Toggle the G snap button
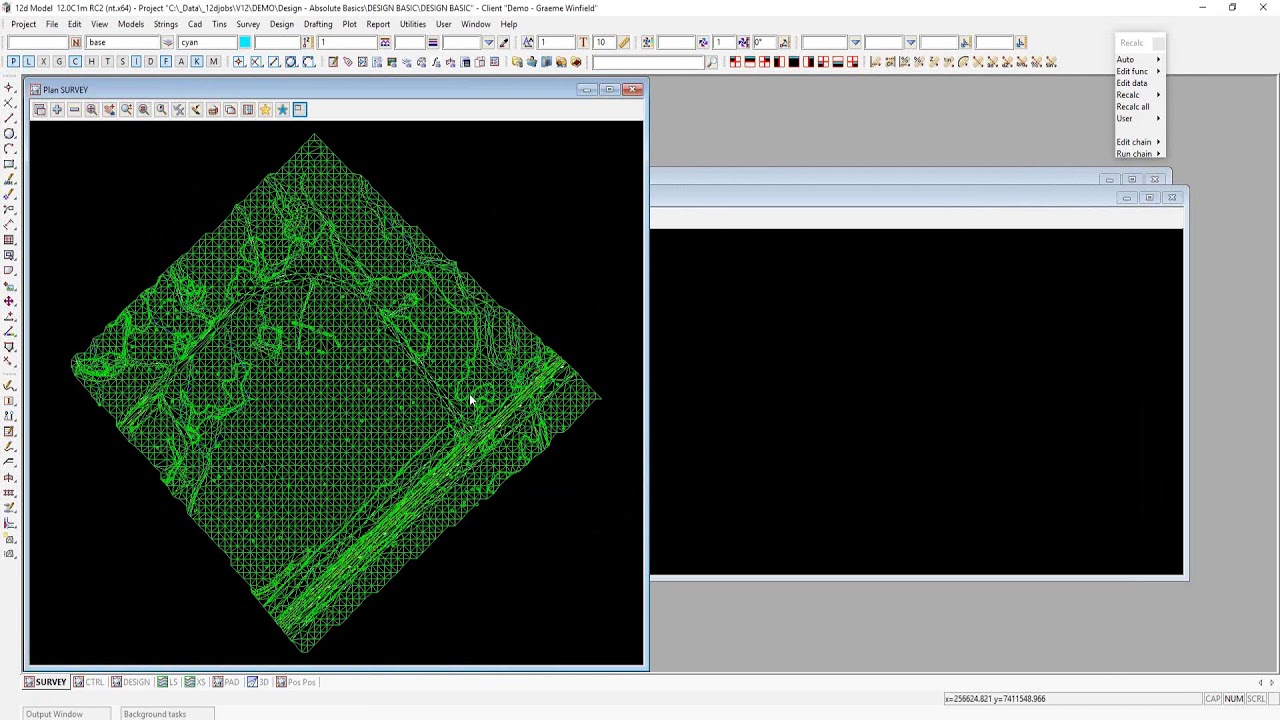 59,62
